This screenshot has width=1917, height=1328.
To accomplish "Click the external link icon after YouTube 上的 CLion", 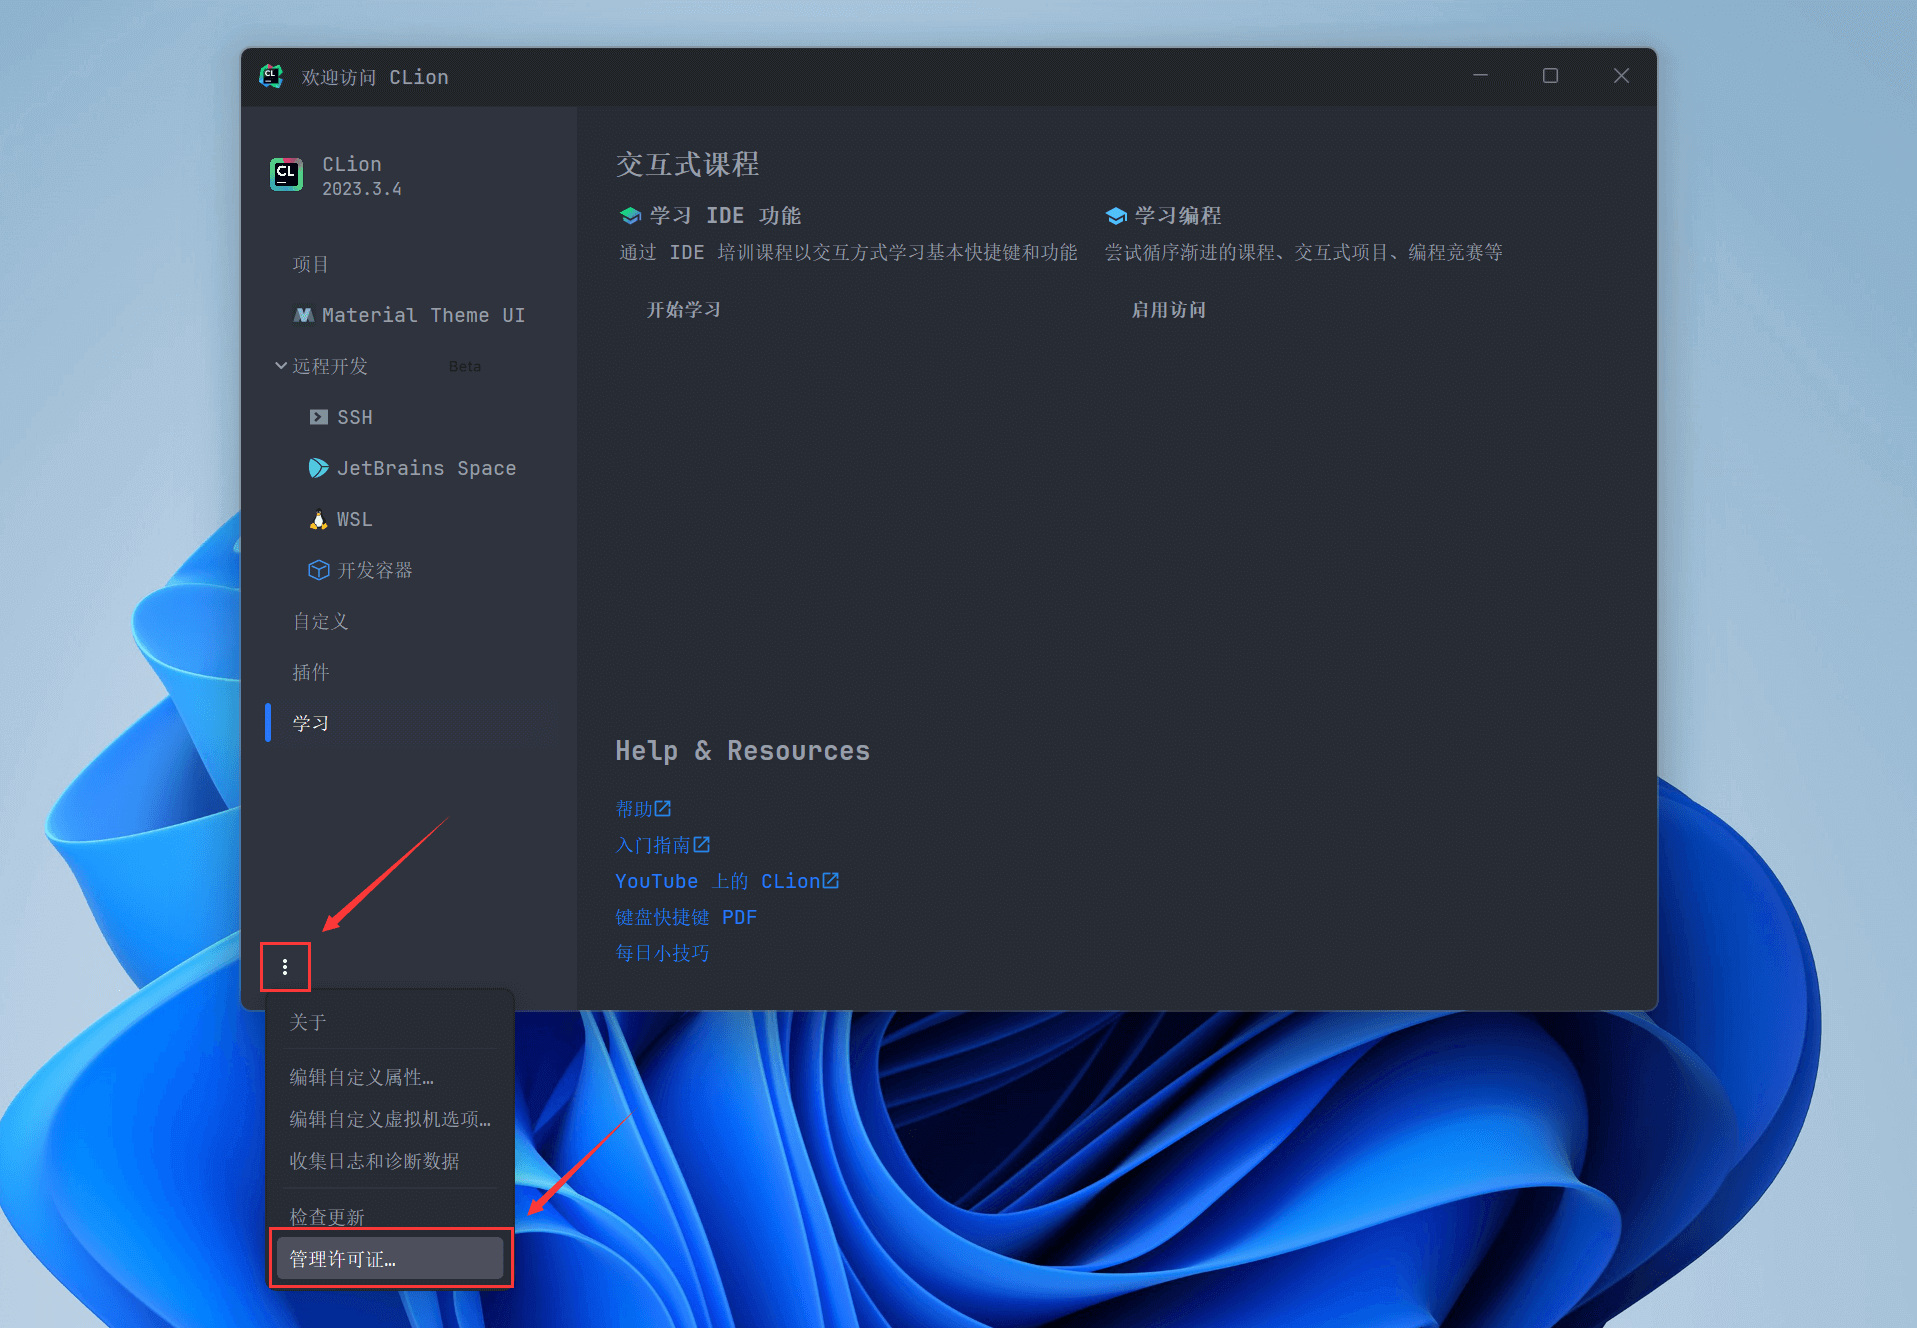I will [x=831, y=880].
